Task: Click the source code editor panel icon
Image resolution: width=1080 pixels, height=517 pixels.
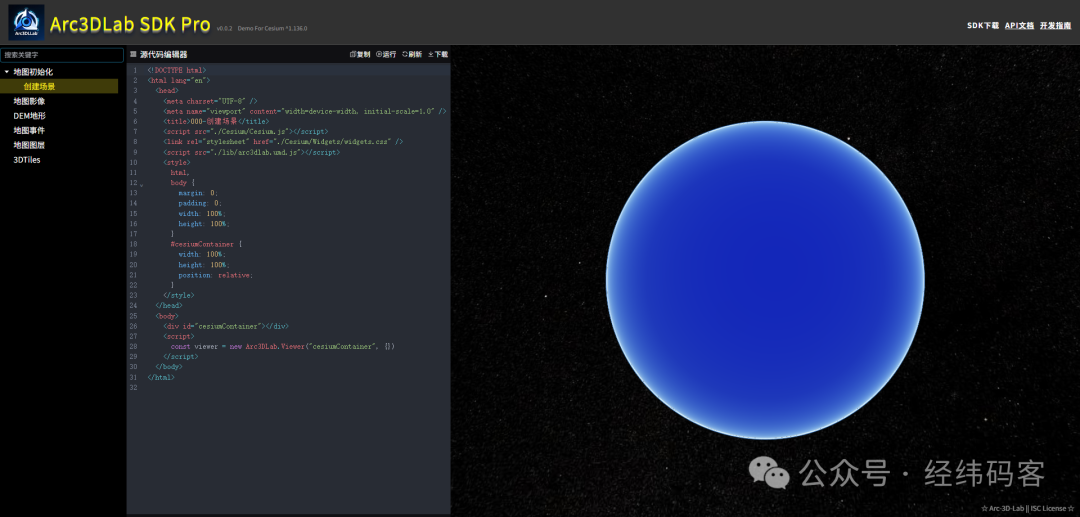Action: [134, 54]
